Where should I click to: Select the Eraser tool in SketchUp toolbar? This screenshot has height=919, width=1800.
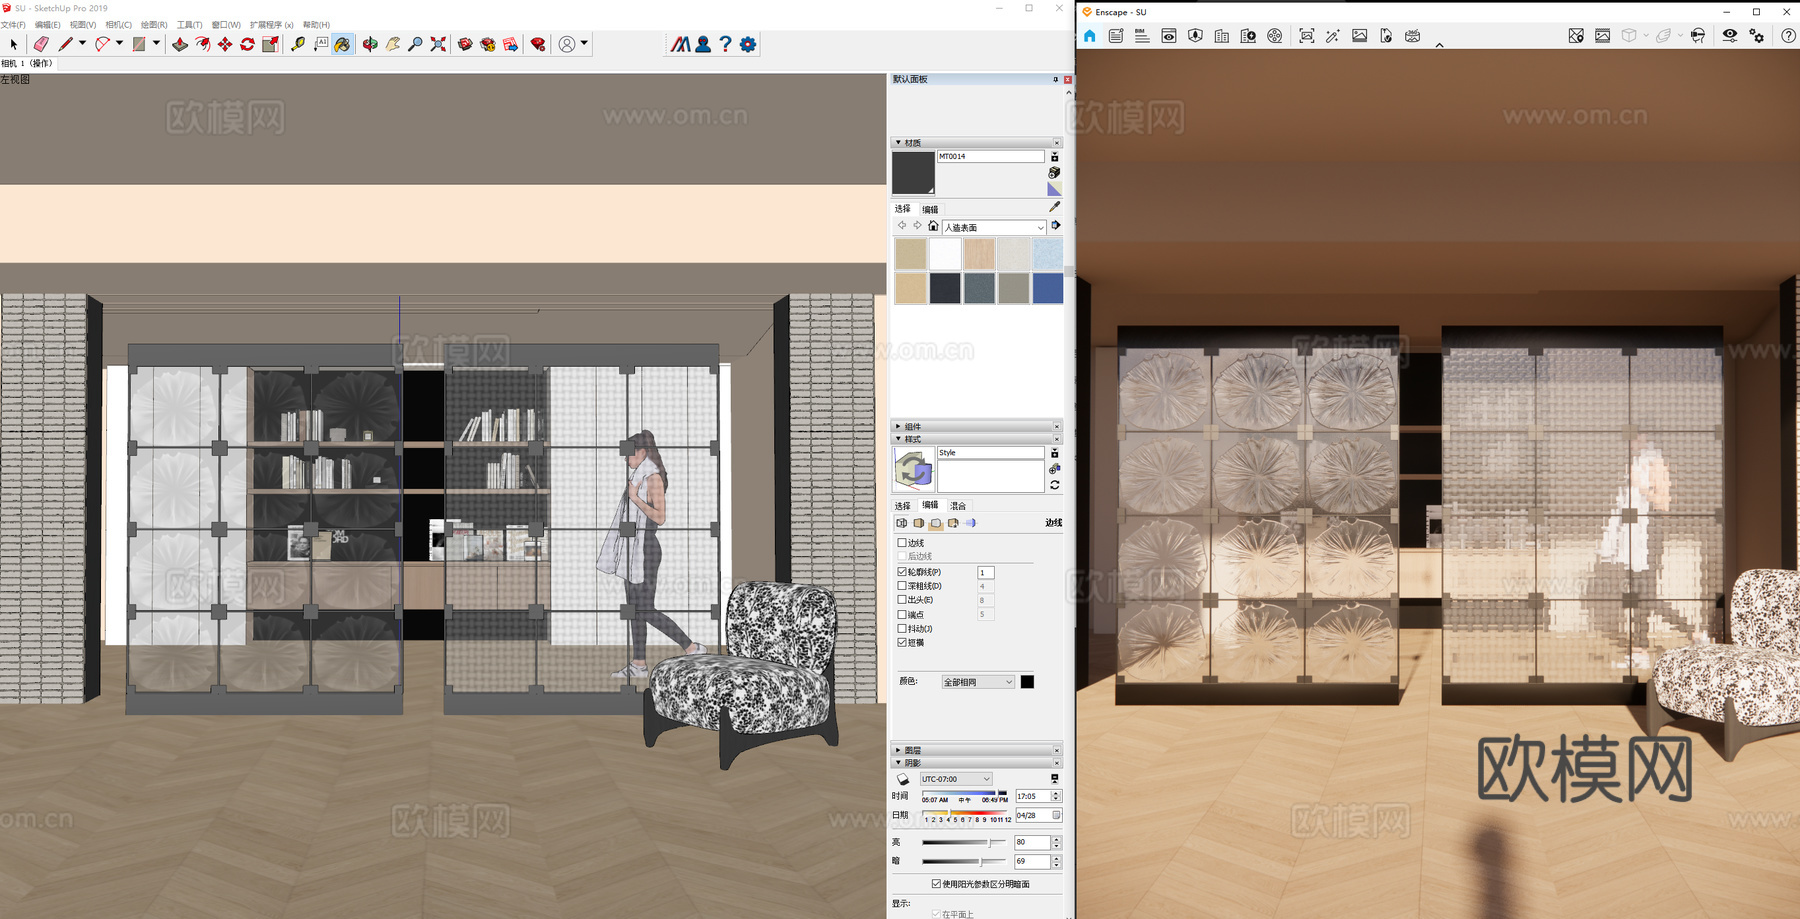(41, 44)
